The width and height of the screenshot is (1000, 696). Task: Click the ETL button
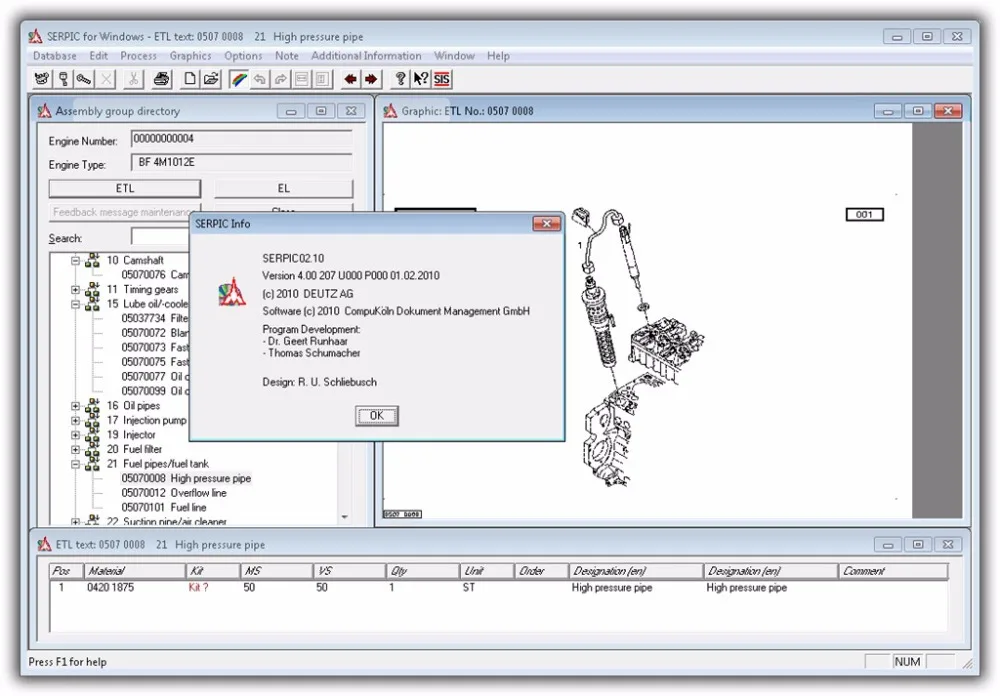coord(124,188)
